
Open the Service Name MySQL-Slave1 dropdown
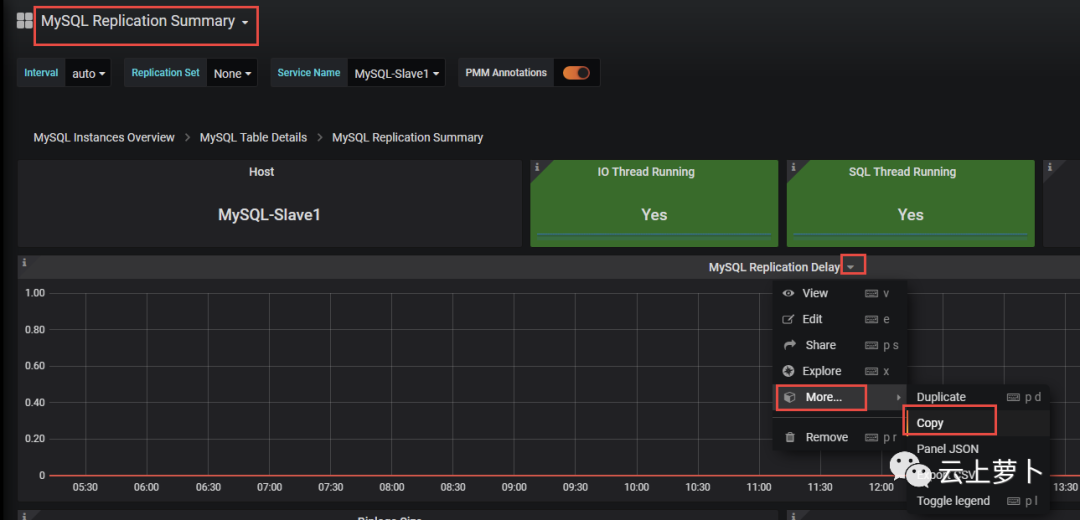(x=396, y=73)
